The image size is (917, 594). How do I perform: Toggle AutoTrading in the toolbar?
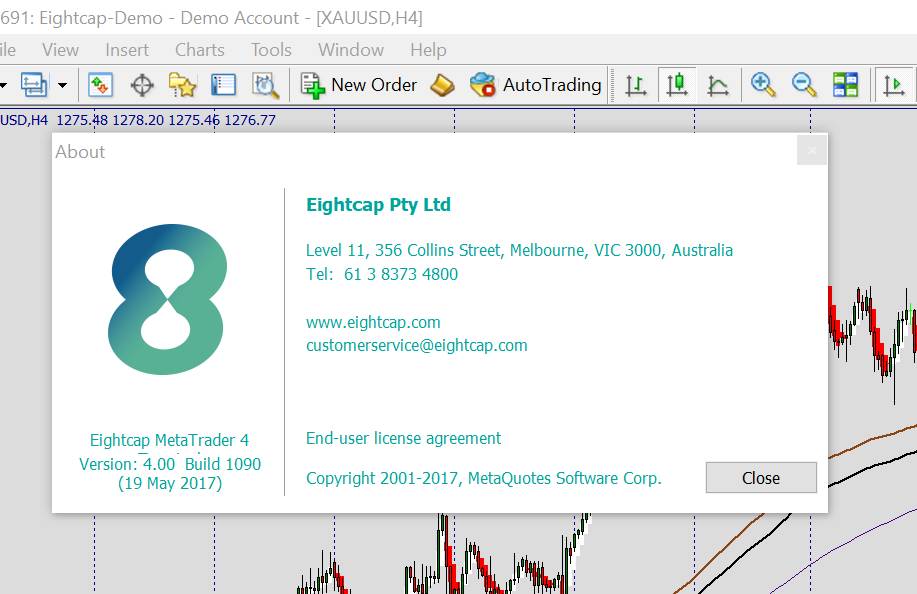(x=536, y=85)
